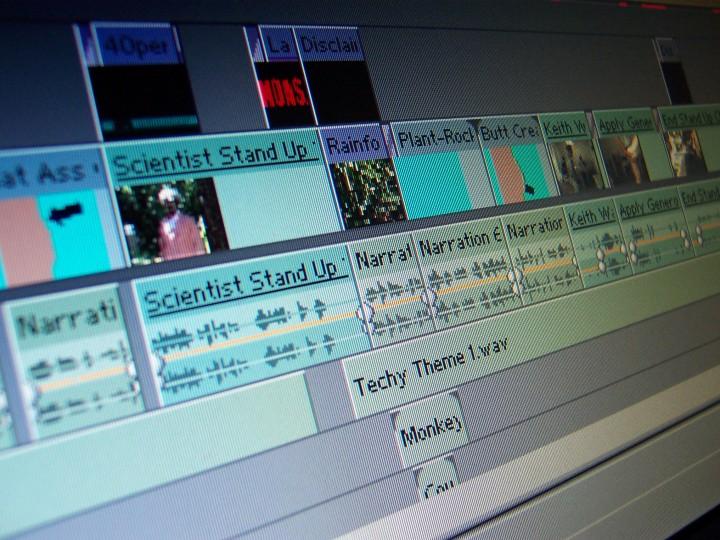Select the "Rainfo" clip's rainforest thumbnail
The image size is (720, 540).
point(368,192)
